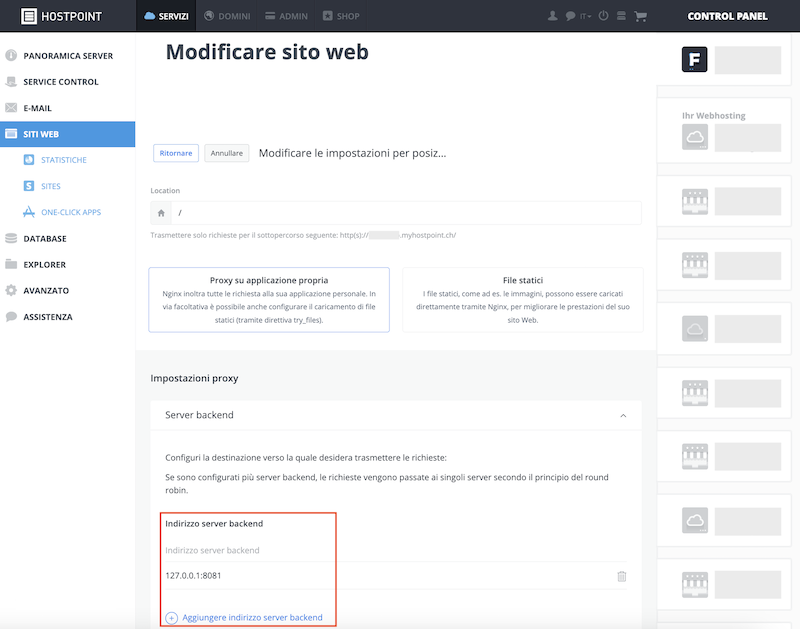Collapse the Server backend section

click(x=623, y=415)
